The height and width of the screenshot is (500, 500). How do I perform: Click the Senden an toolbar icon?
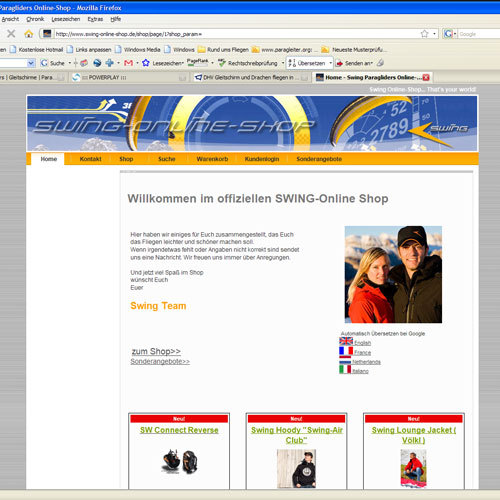coord(339,63)
